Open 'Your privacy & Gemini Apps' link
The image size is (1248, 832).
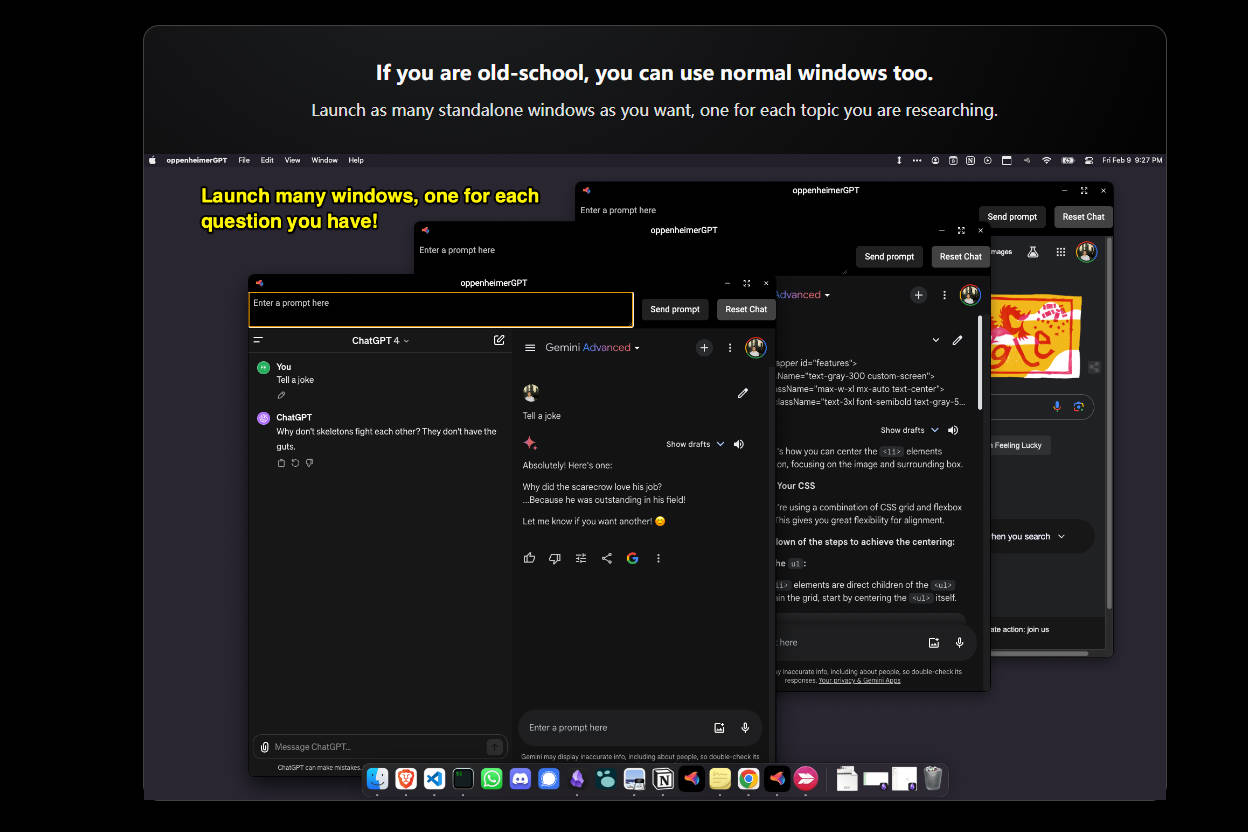click(859, 680)
